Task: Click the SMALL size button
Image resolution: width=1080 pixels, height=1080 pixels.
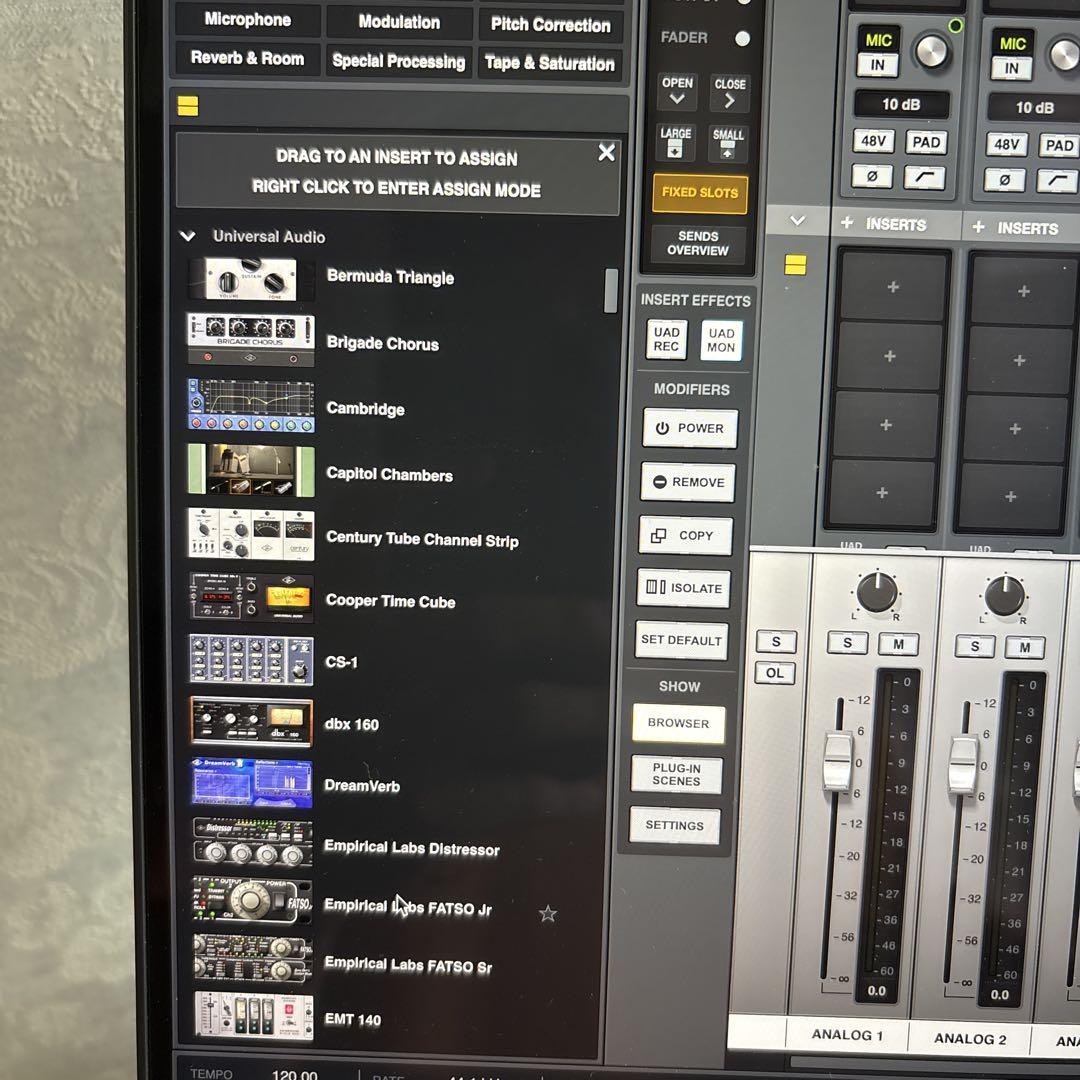Action: pos(727,143)
